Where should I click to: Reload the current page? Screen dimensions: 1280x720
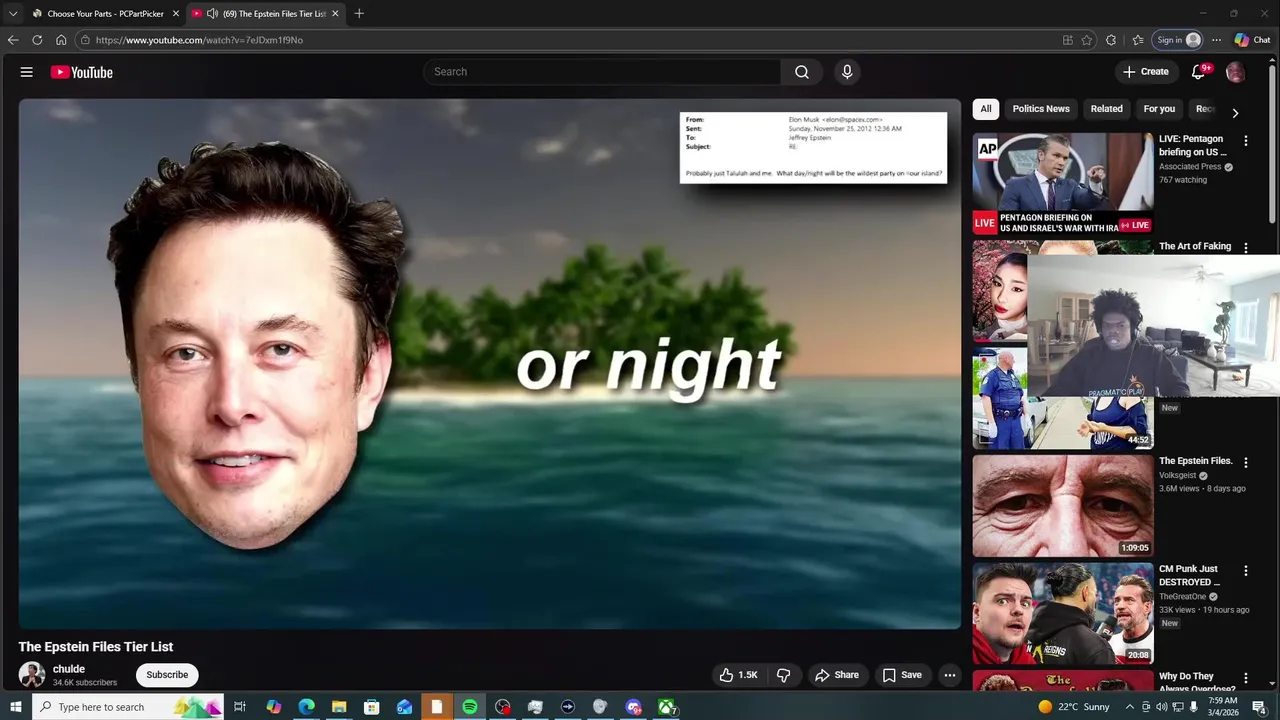click(x=37, y=40)
